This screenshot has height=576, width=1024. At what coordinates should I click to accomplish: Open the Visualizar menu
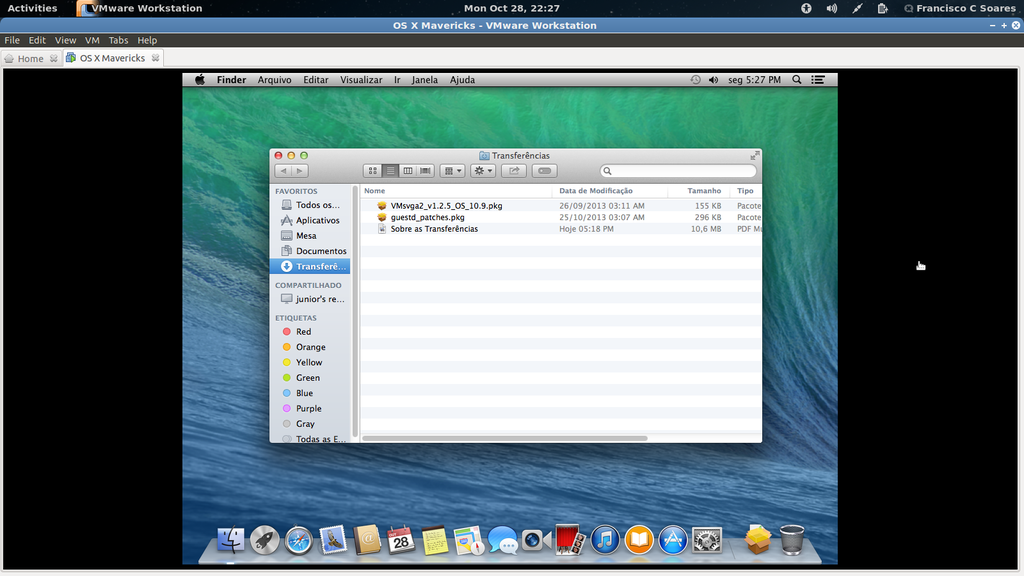tap(361, 80)
